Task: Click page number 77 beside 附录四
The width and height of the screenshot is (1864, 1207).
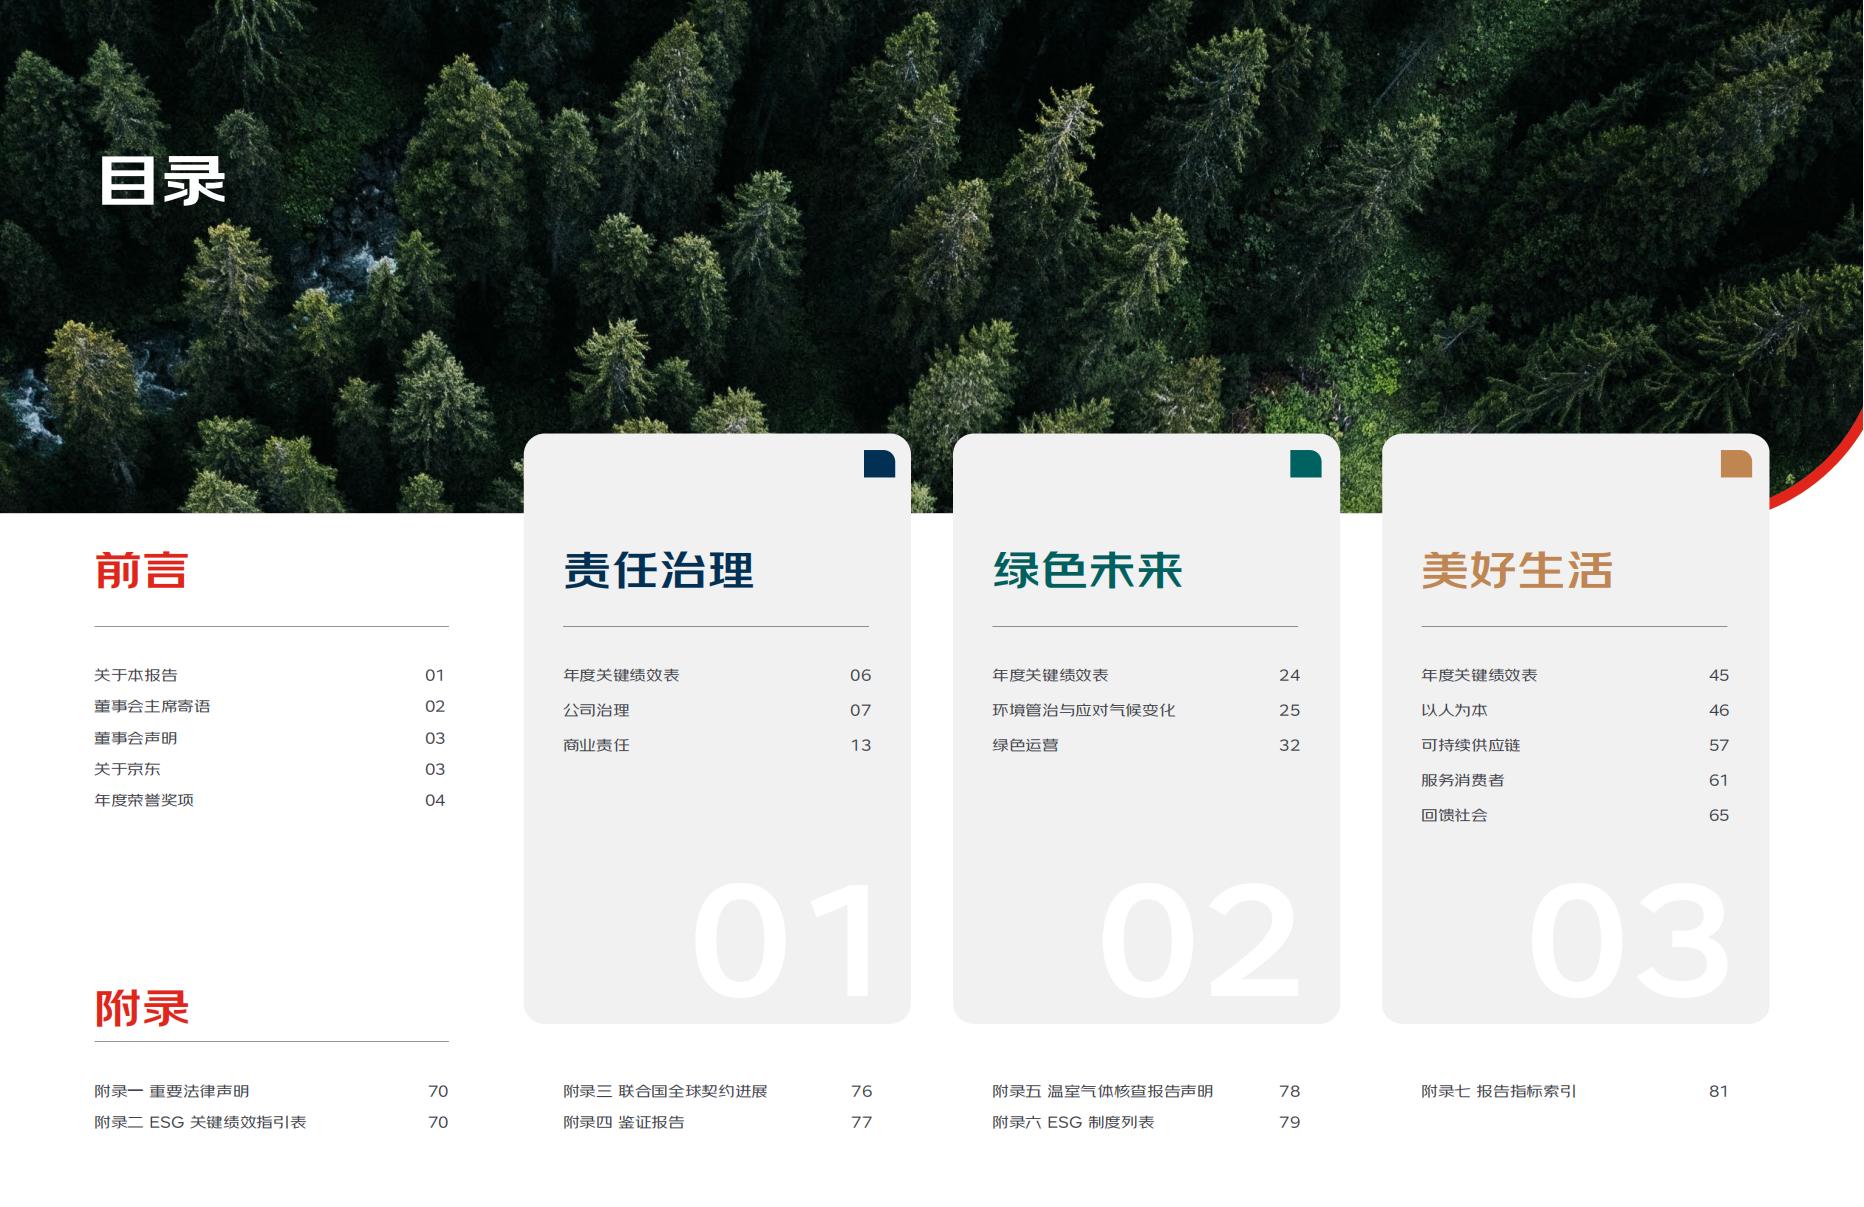Action: 862,1122
